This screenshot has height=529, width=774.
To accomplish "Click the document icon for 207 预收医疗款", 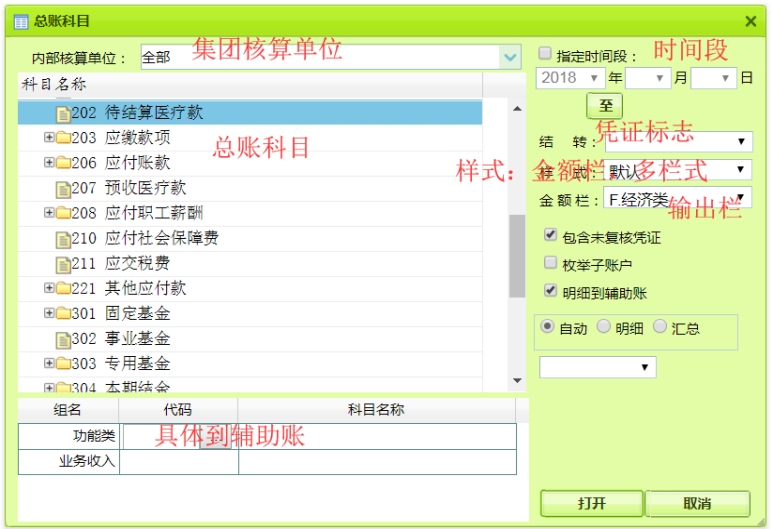I will click(x=62, y=188).
